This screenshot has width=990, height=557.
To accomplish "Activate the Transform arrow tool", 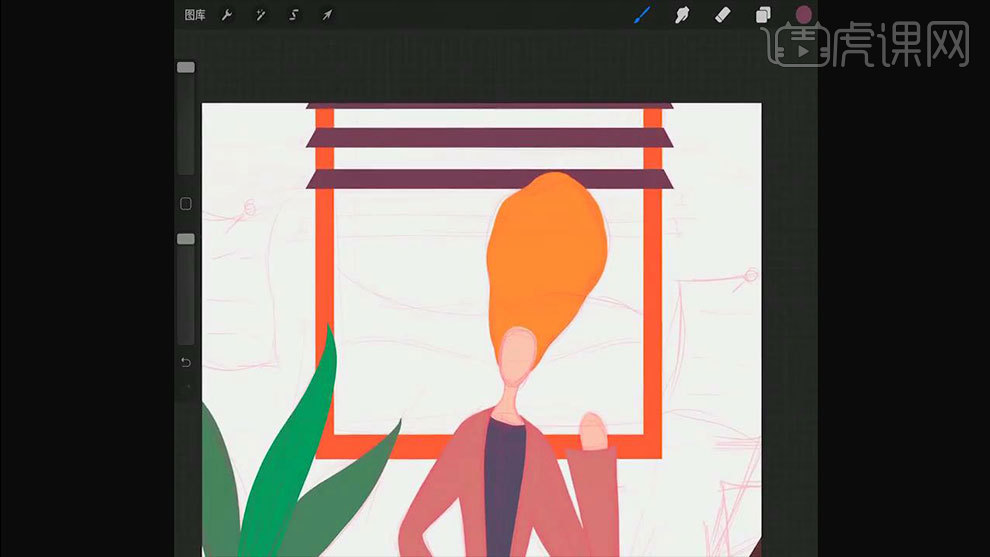I will [x=327, y=15].
